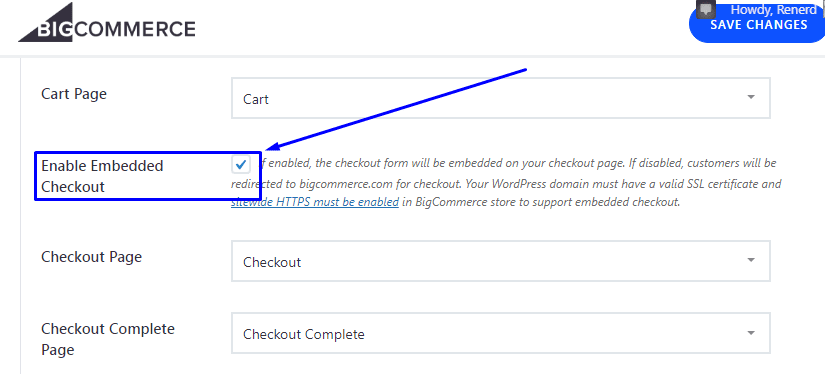Open the Cart Page select box
This screenshot has height=374, width=825.
tap(501, 98)
